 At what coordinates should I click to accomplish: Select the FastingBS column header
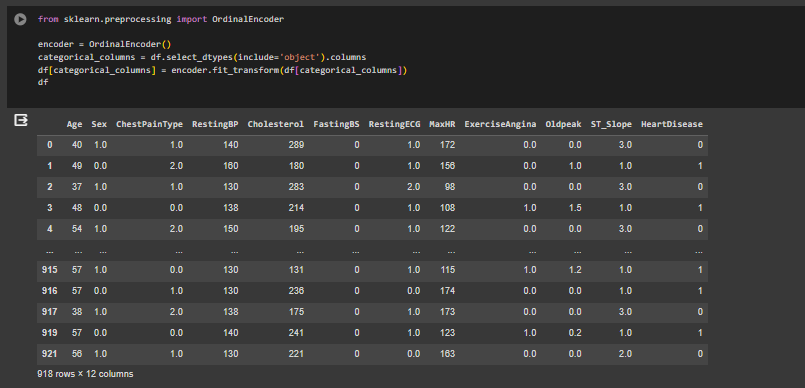(336, 124)
